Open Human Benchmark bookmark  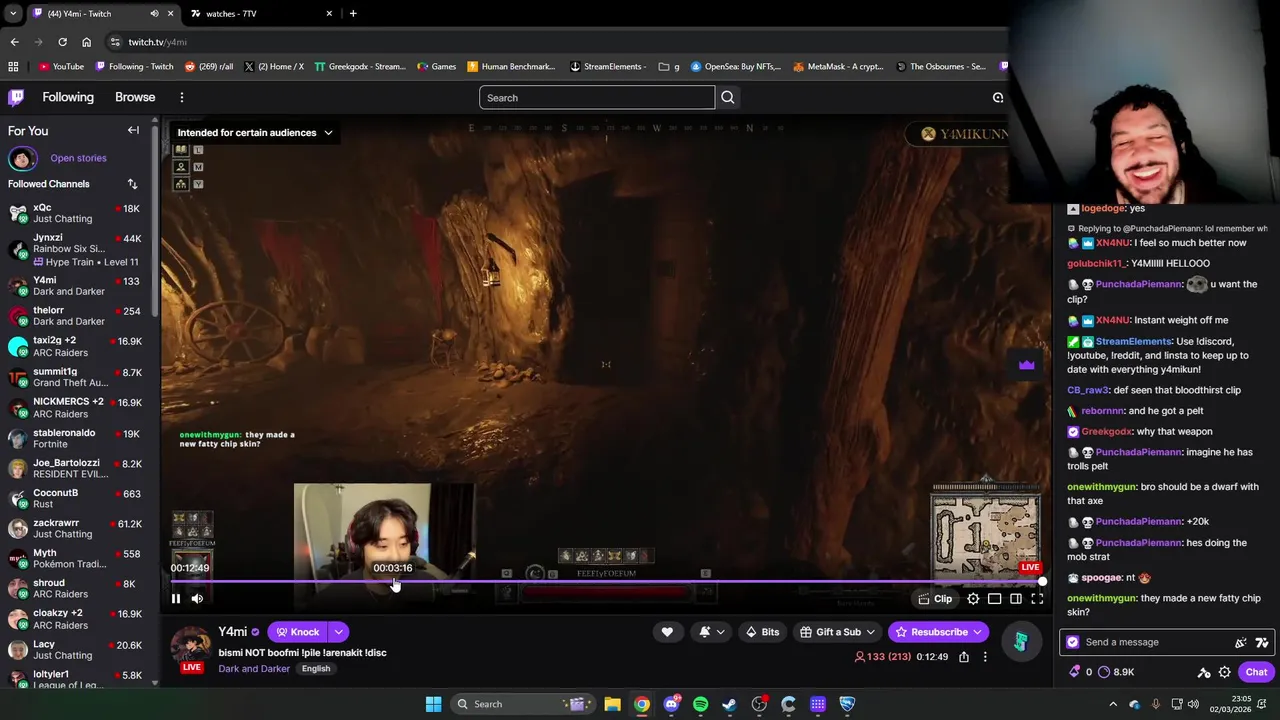pos(511,67)
